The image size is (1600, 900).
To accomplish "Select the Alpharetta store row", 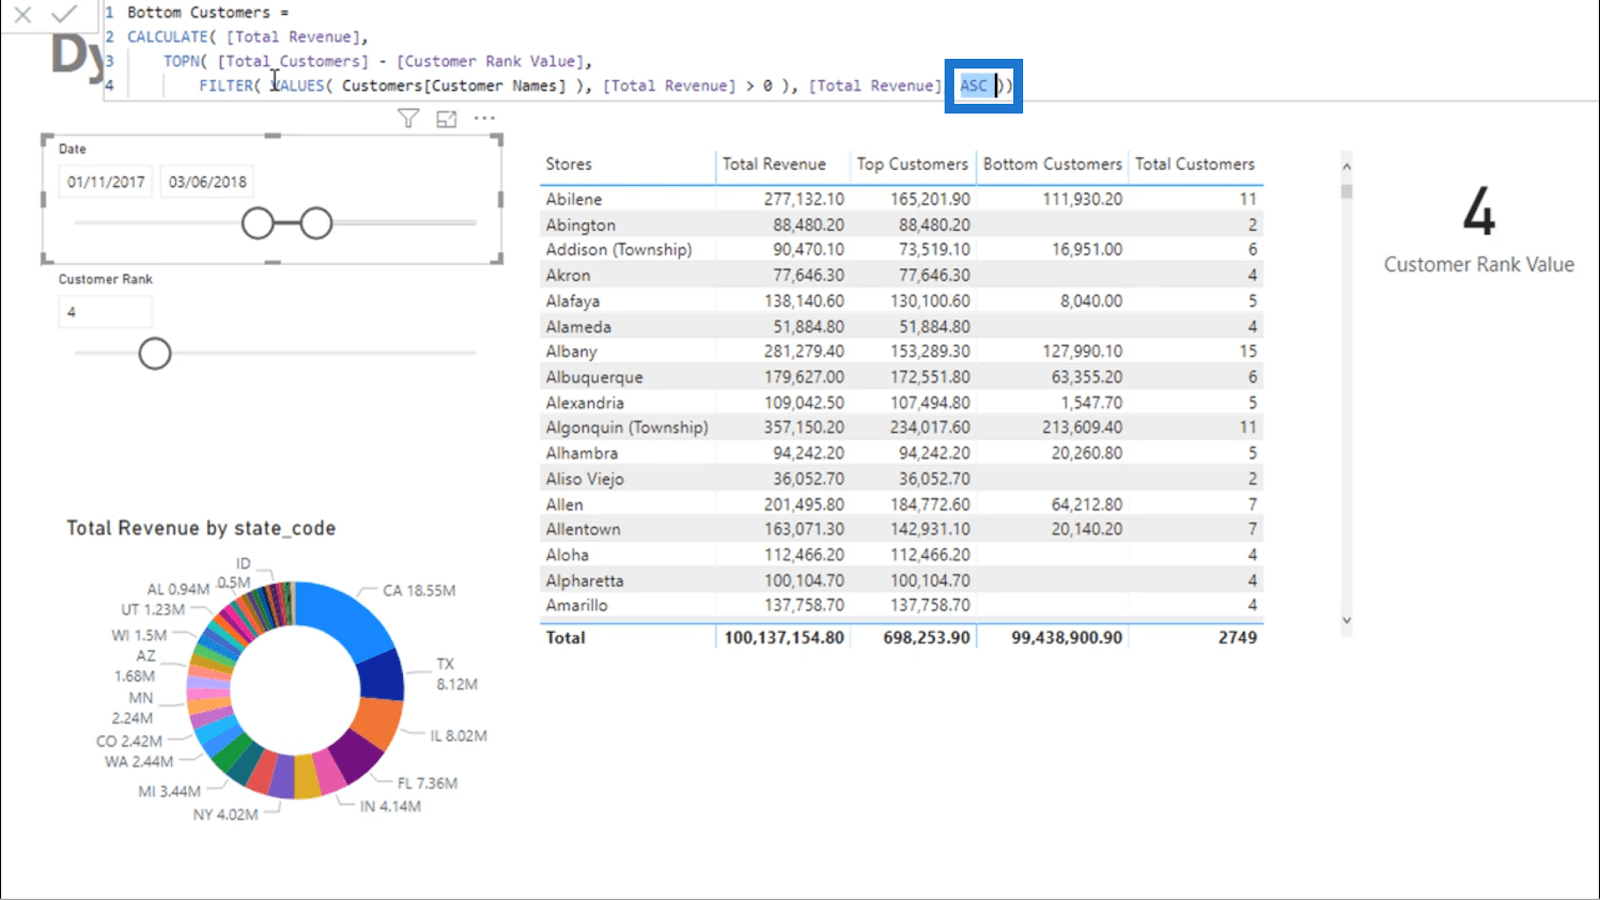I will [x=901, y=580].
